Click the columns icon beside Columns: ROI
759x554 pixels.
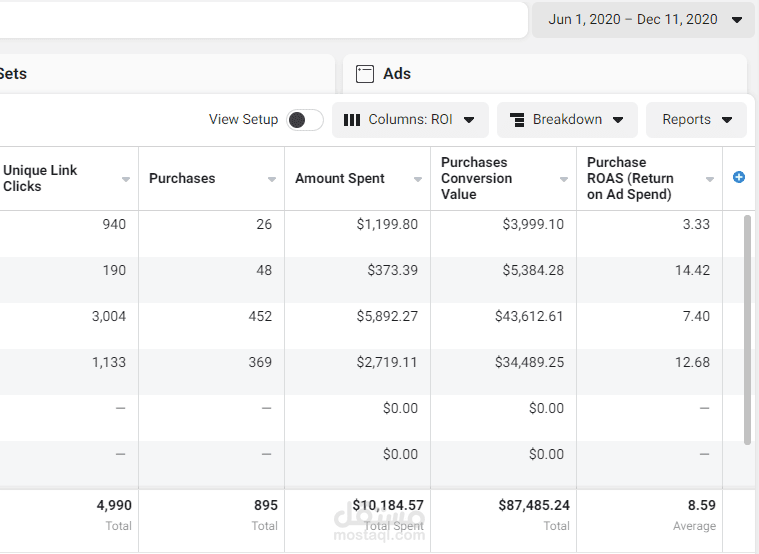coord(352,120)
